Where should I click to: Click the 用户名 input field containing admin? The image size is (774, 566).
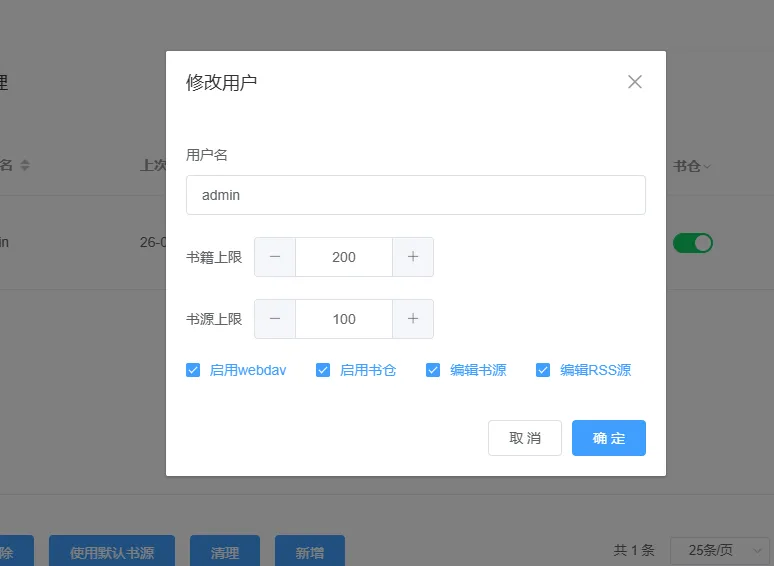point(416,195)
